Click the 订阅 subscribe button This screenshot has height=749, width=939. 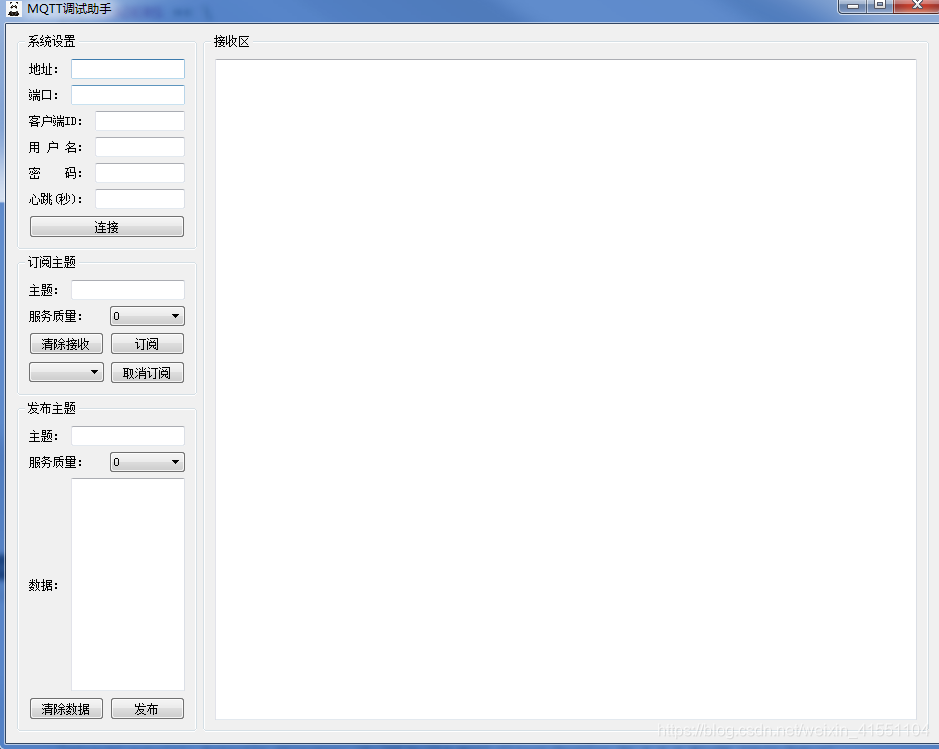pyautogui.click(x=147, y=344)
